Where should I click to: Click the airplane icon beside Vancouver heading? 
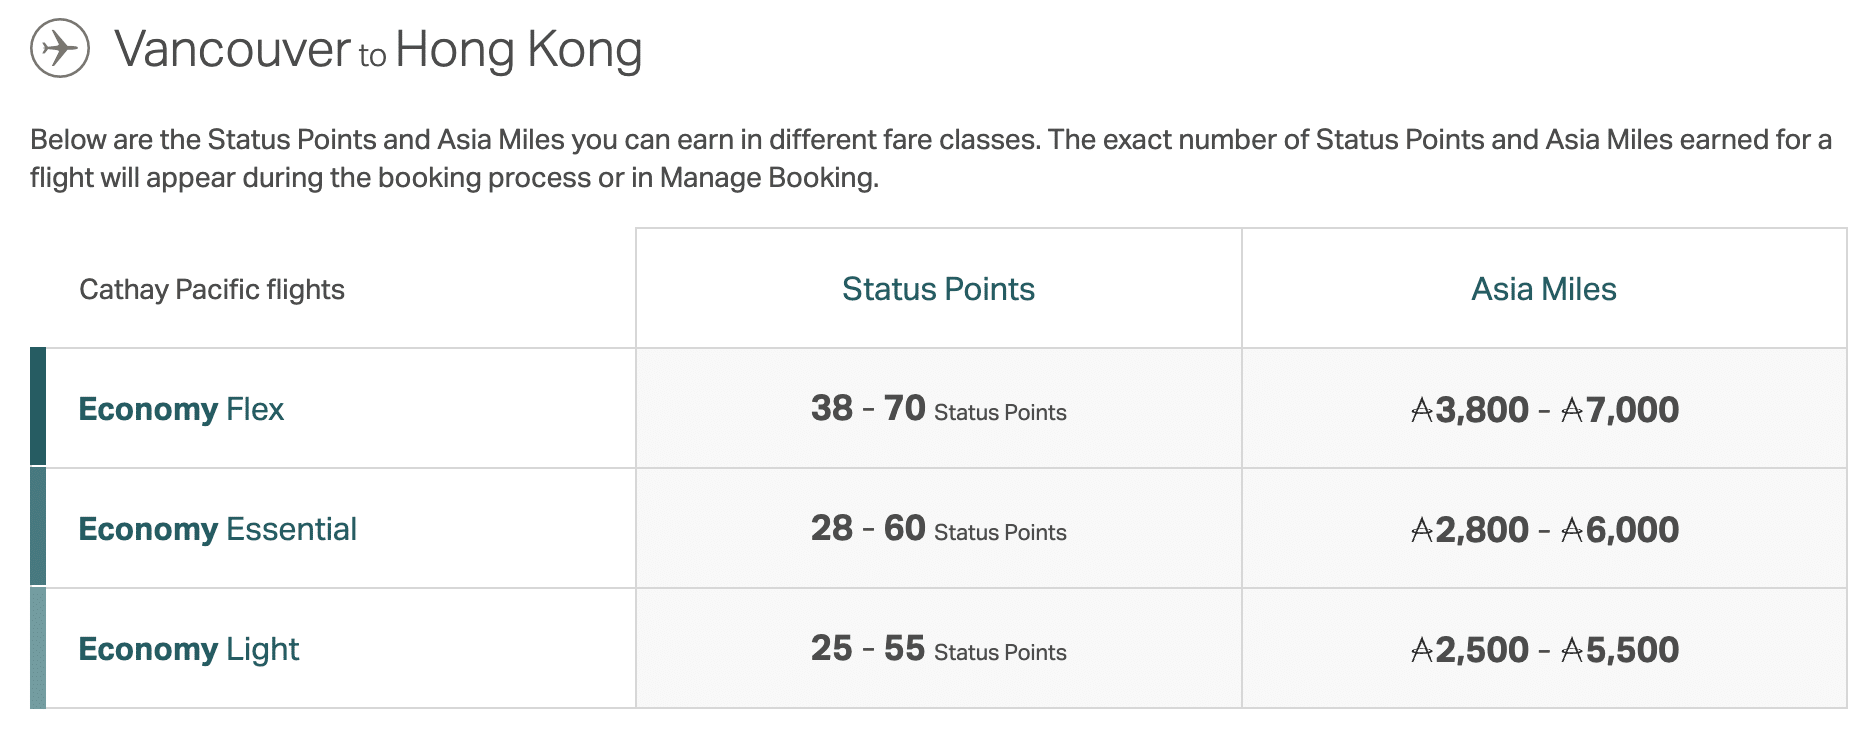tap(60, 48)
